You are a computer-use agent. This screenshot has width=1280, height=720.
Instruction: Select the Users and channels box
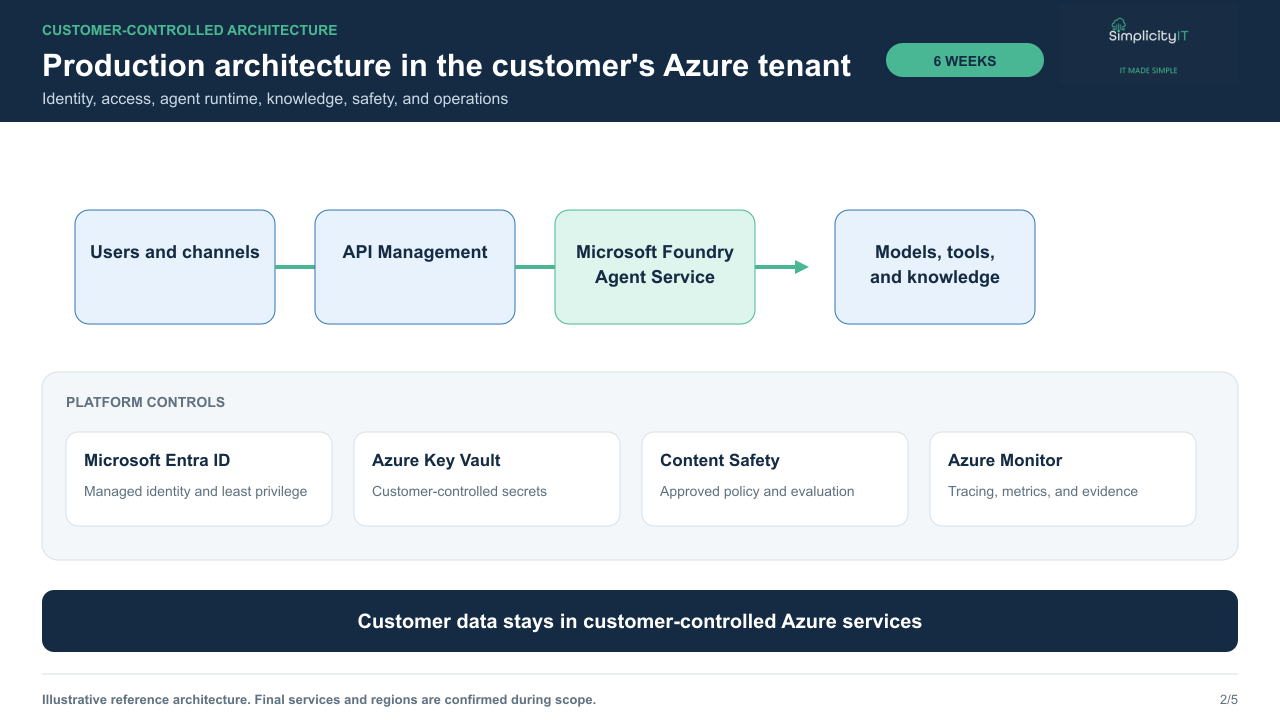click(175, 267)
